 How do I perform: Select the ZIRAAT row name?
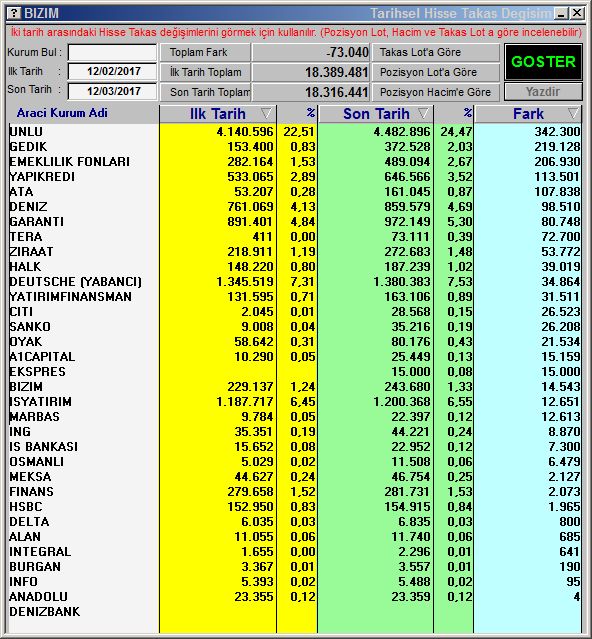coord(31,251)
